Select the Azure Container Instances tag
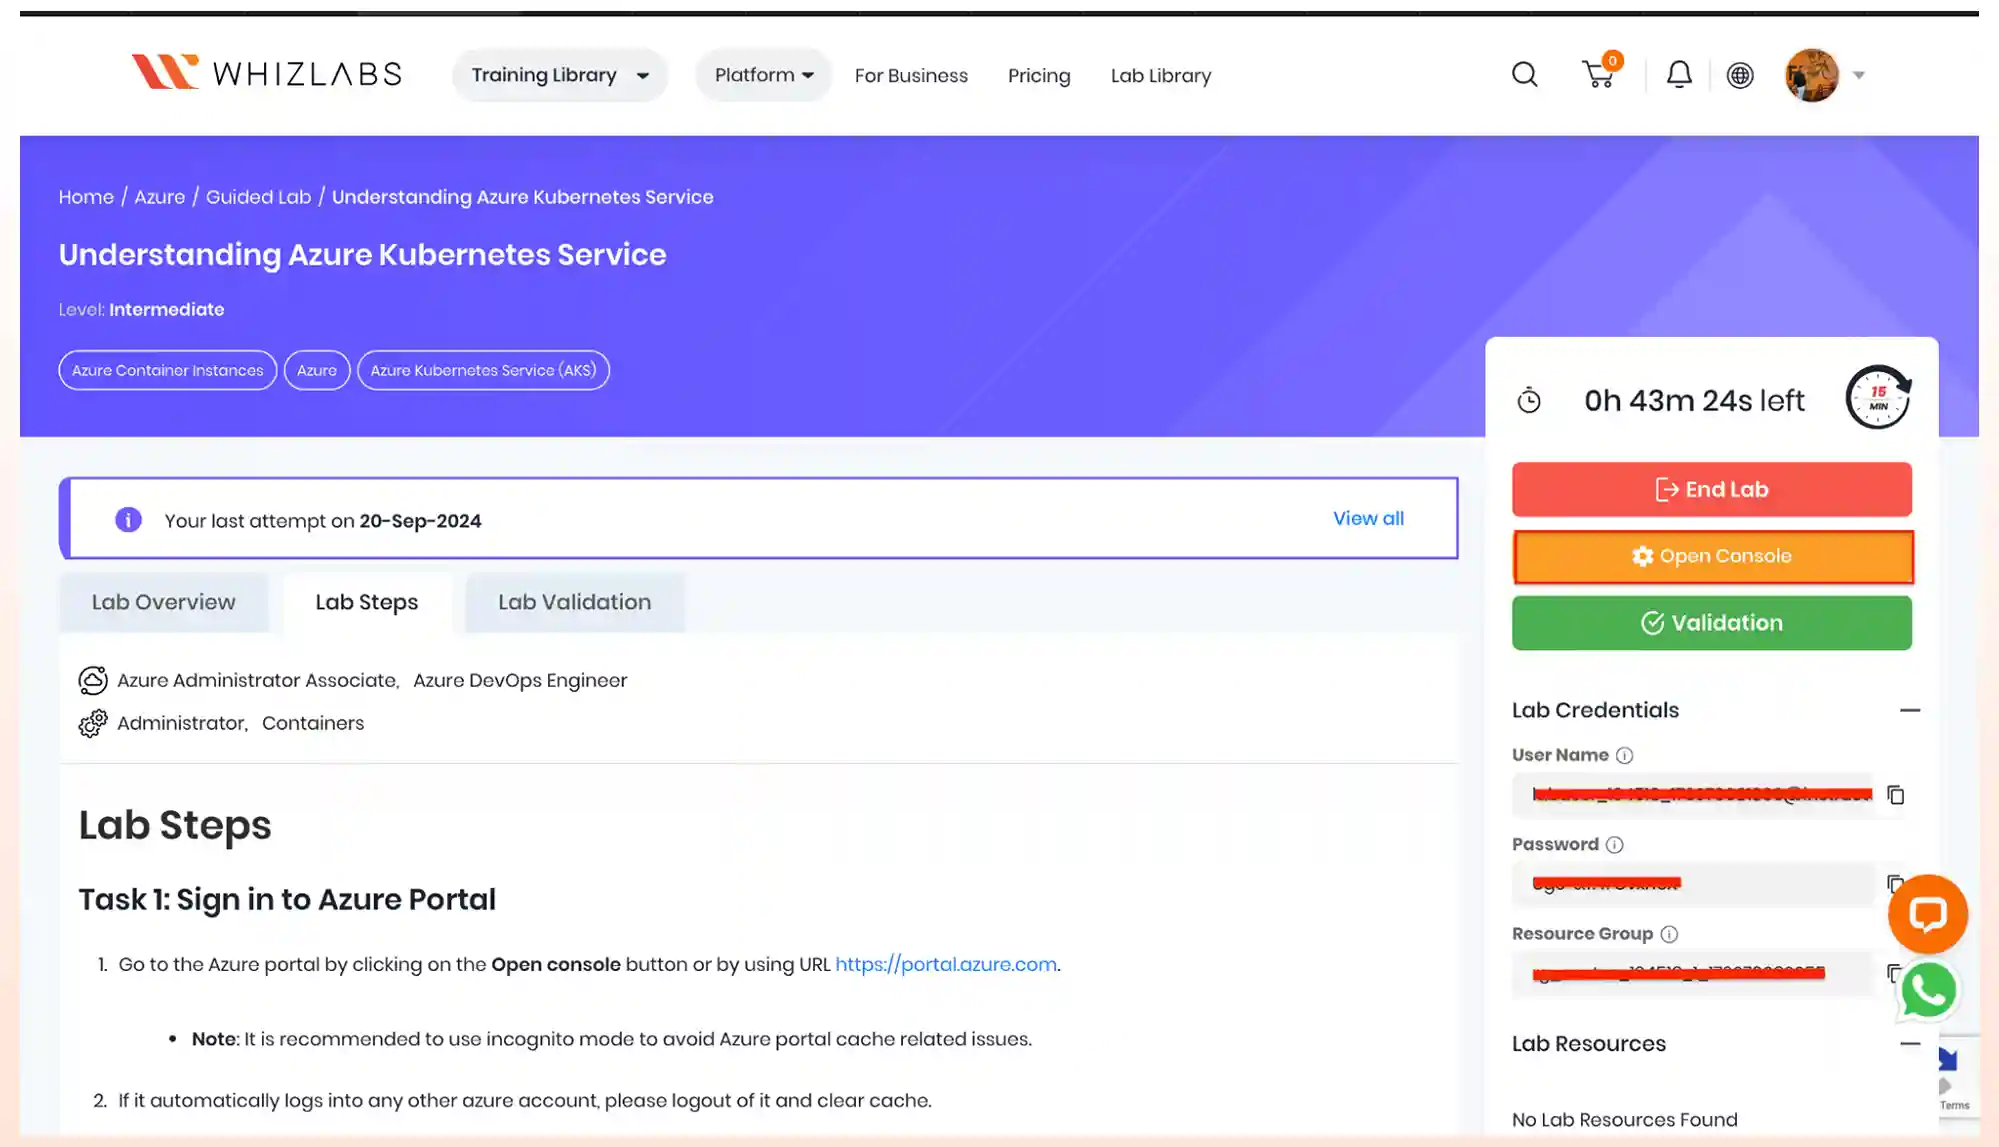This screenshot has height=1147, width=1999. (x=168, y=370)
